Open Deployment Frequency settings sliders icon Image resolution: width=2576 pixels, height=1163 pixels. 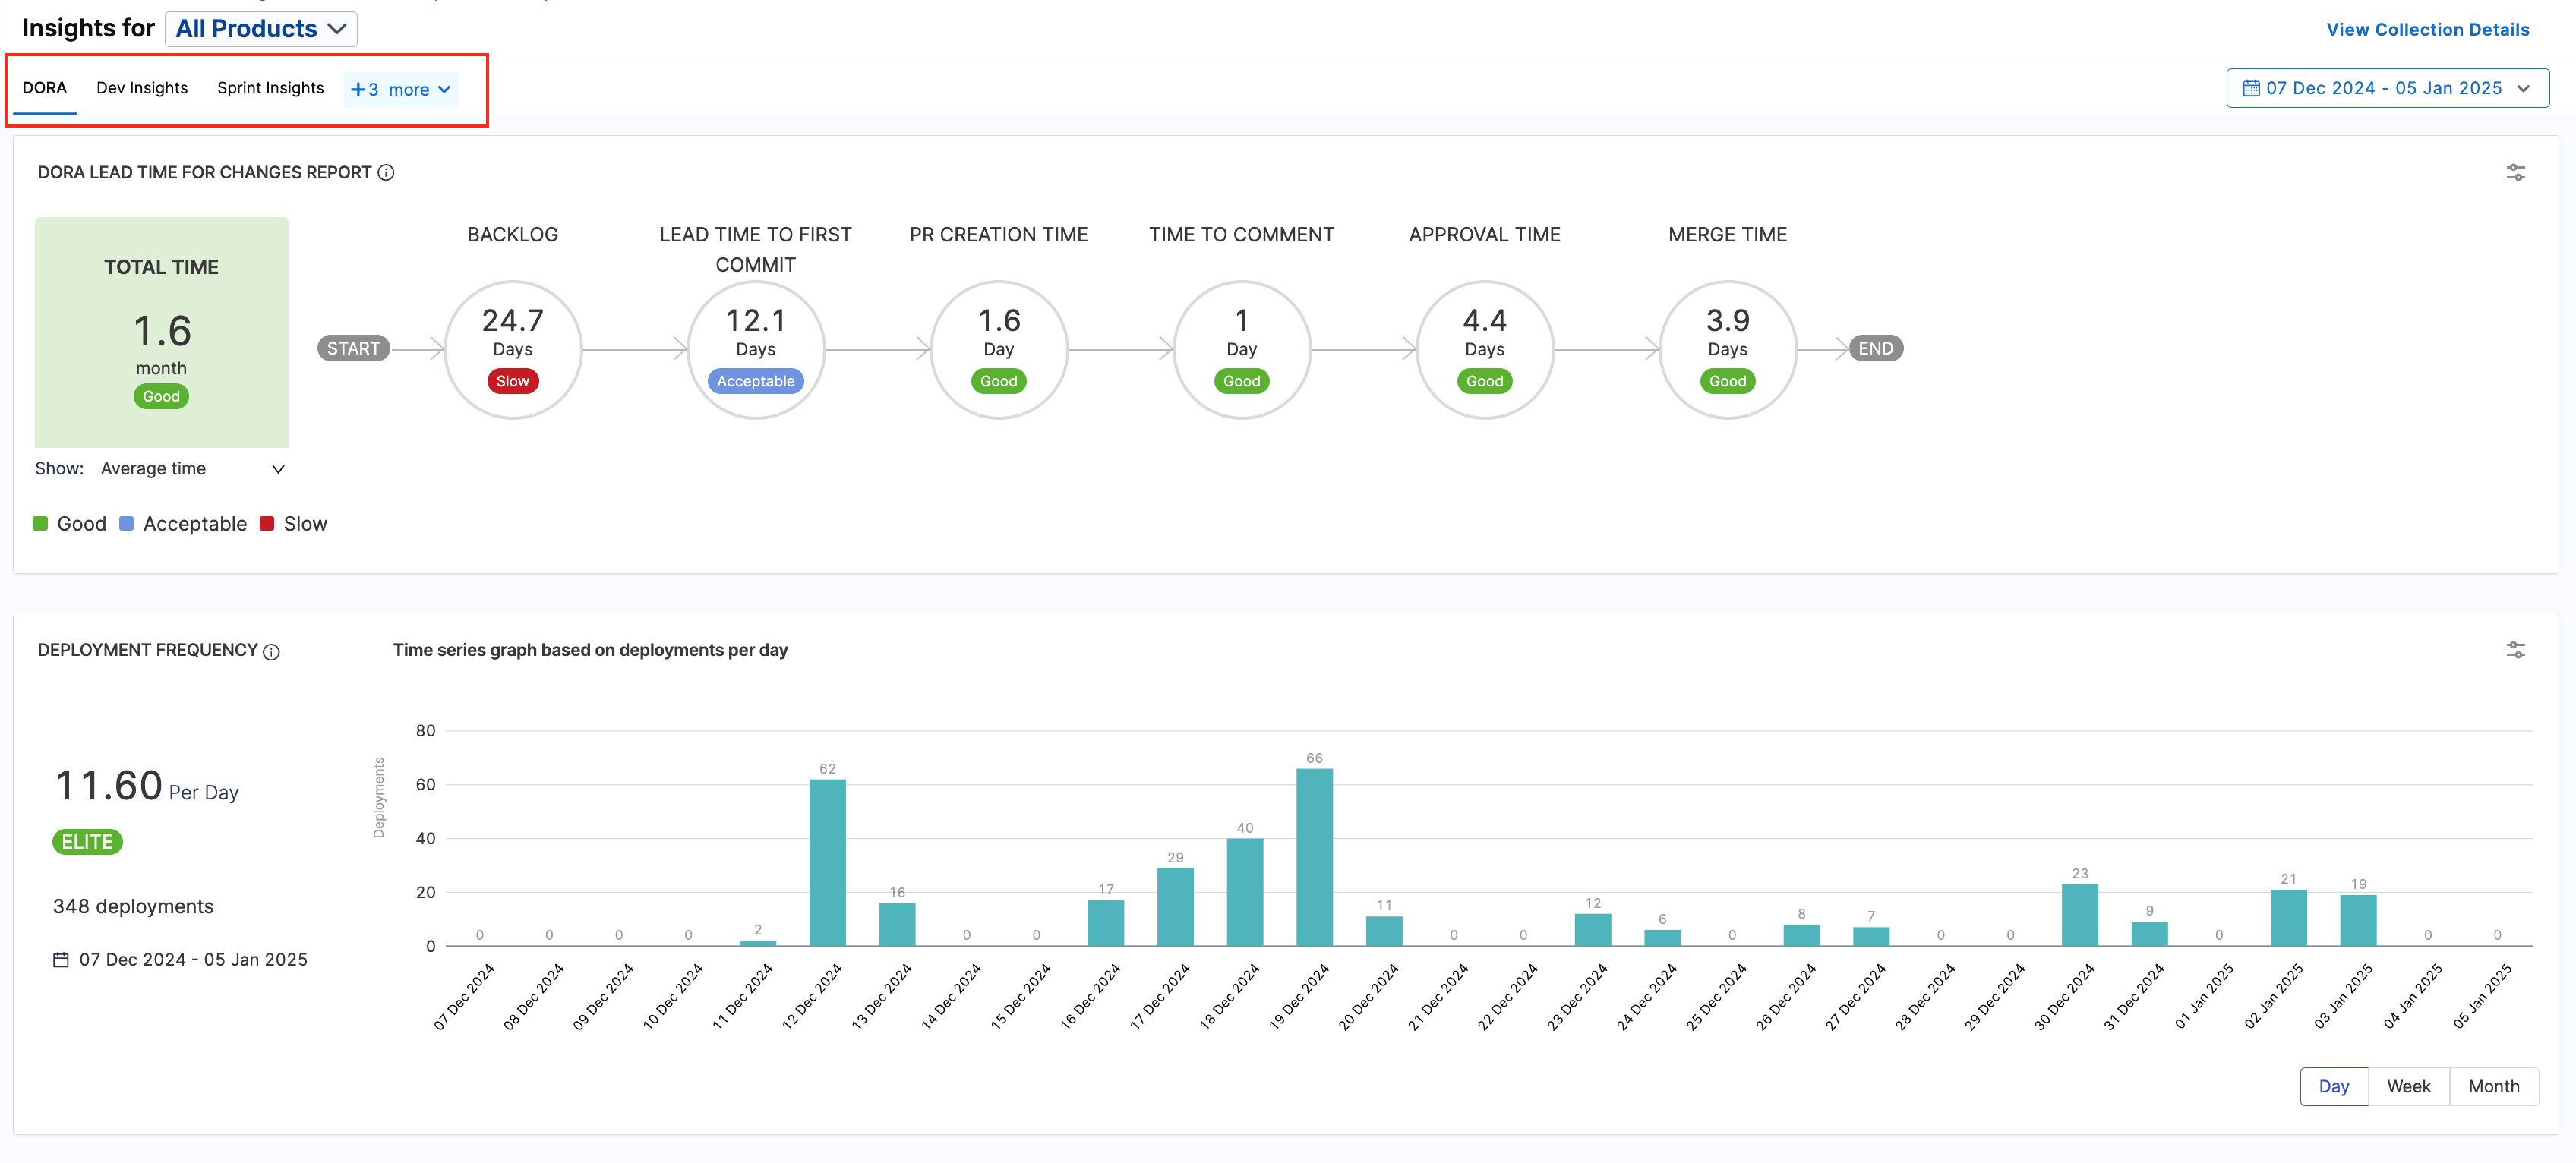2515,650
